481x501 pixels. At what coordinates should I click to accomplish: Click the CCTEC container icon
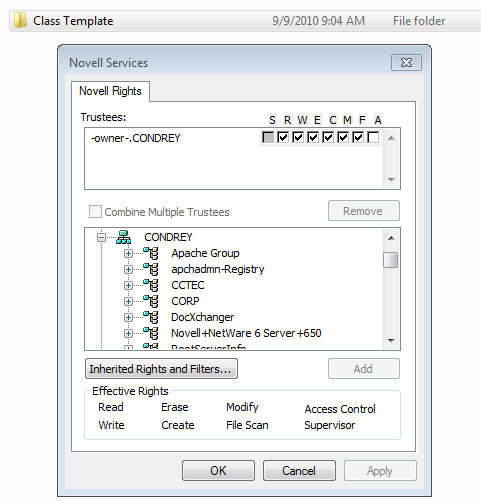coord(151,285)
